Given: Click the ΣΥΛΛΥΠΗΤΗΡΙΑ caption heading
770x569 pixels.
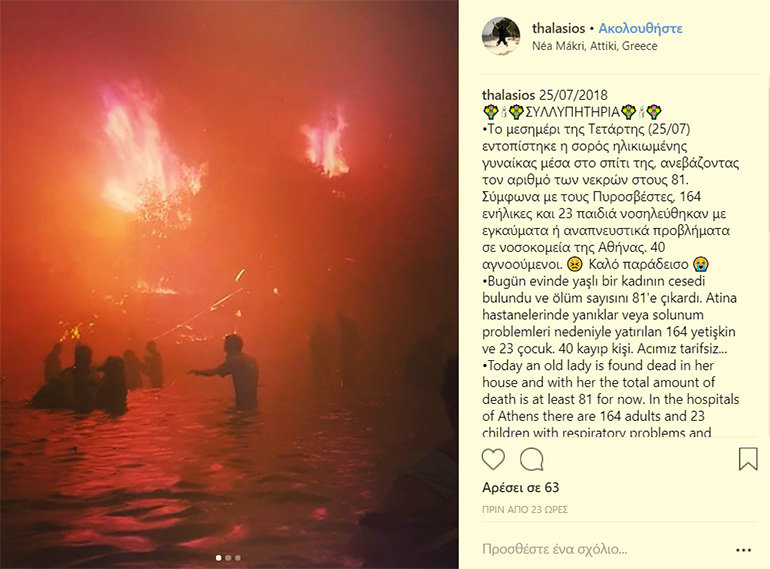Looking at the screenshot, I should (573, 112).
